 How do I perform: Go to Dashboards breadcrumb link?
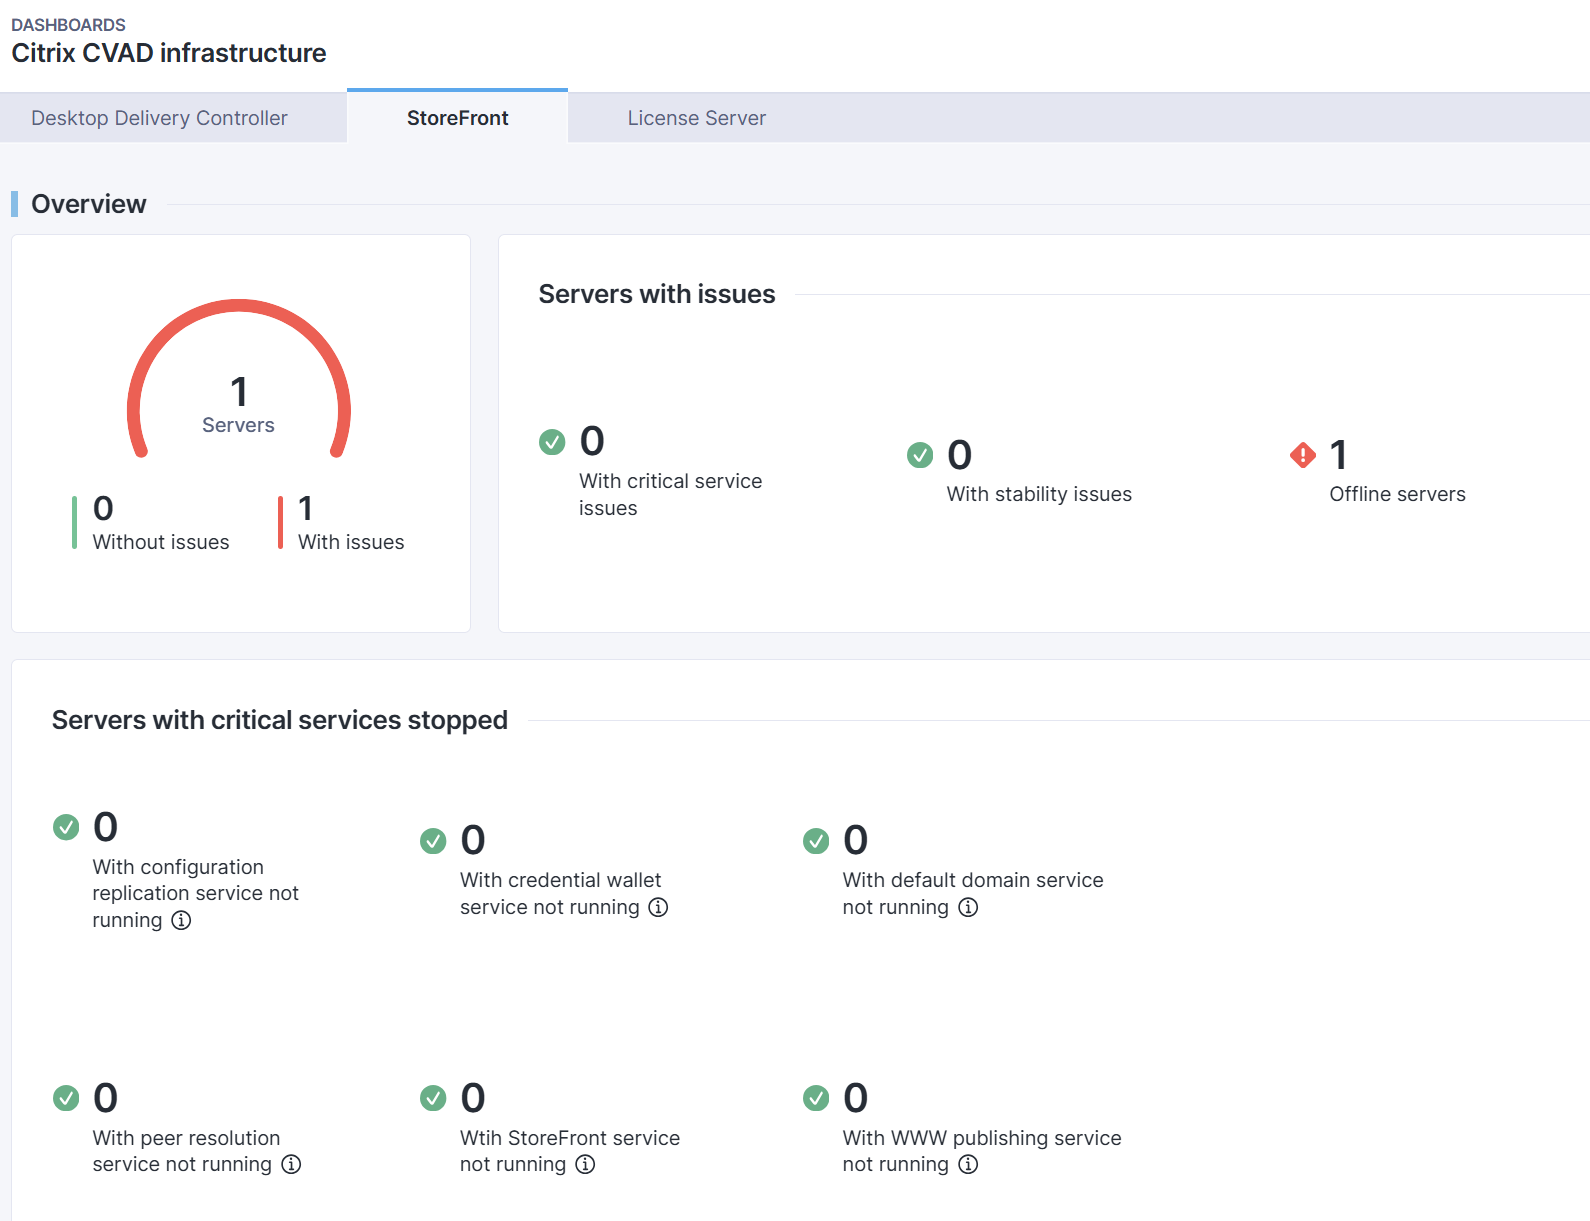[68, 25]
